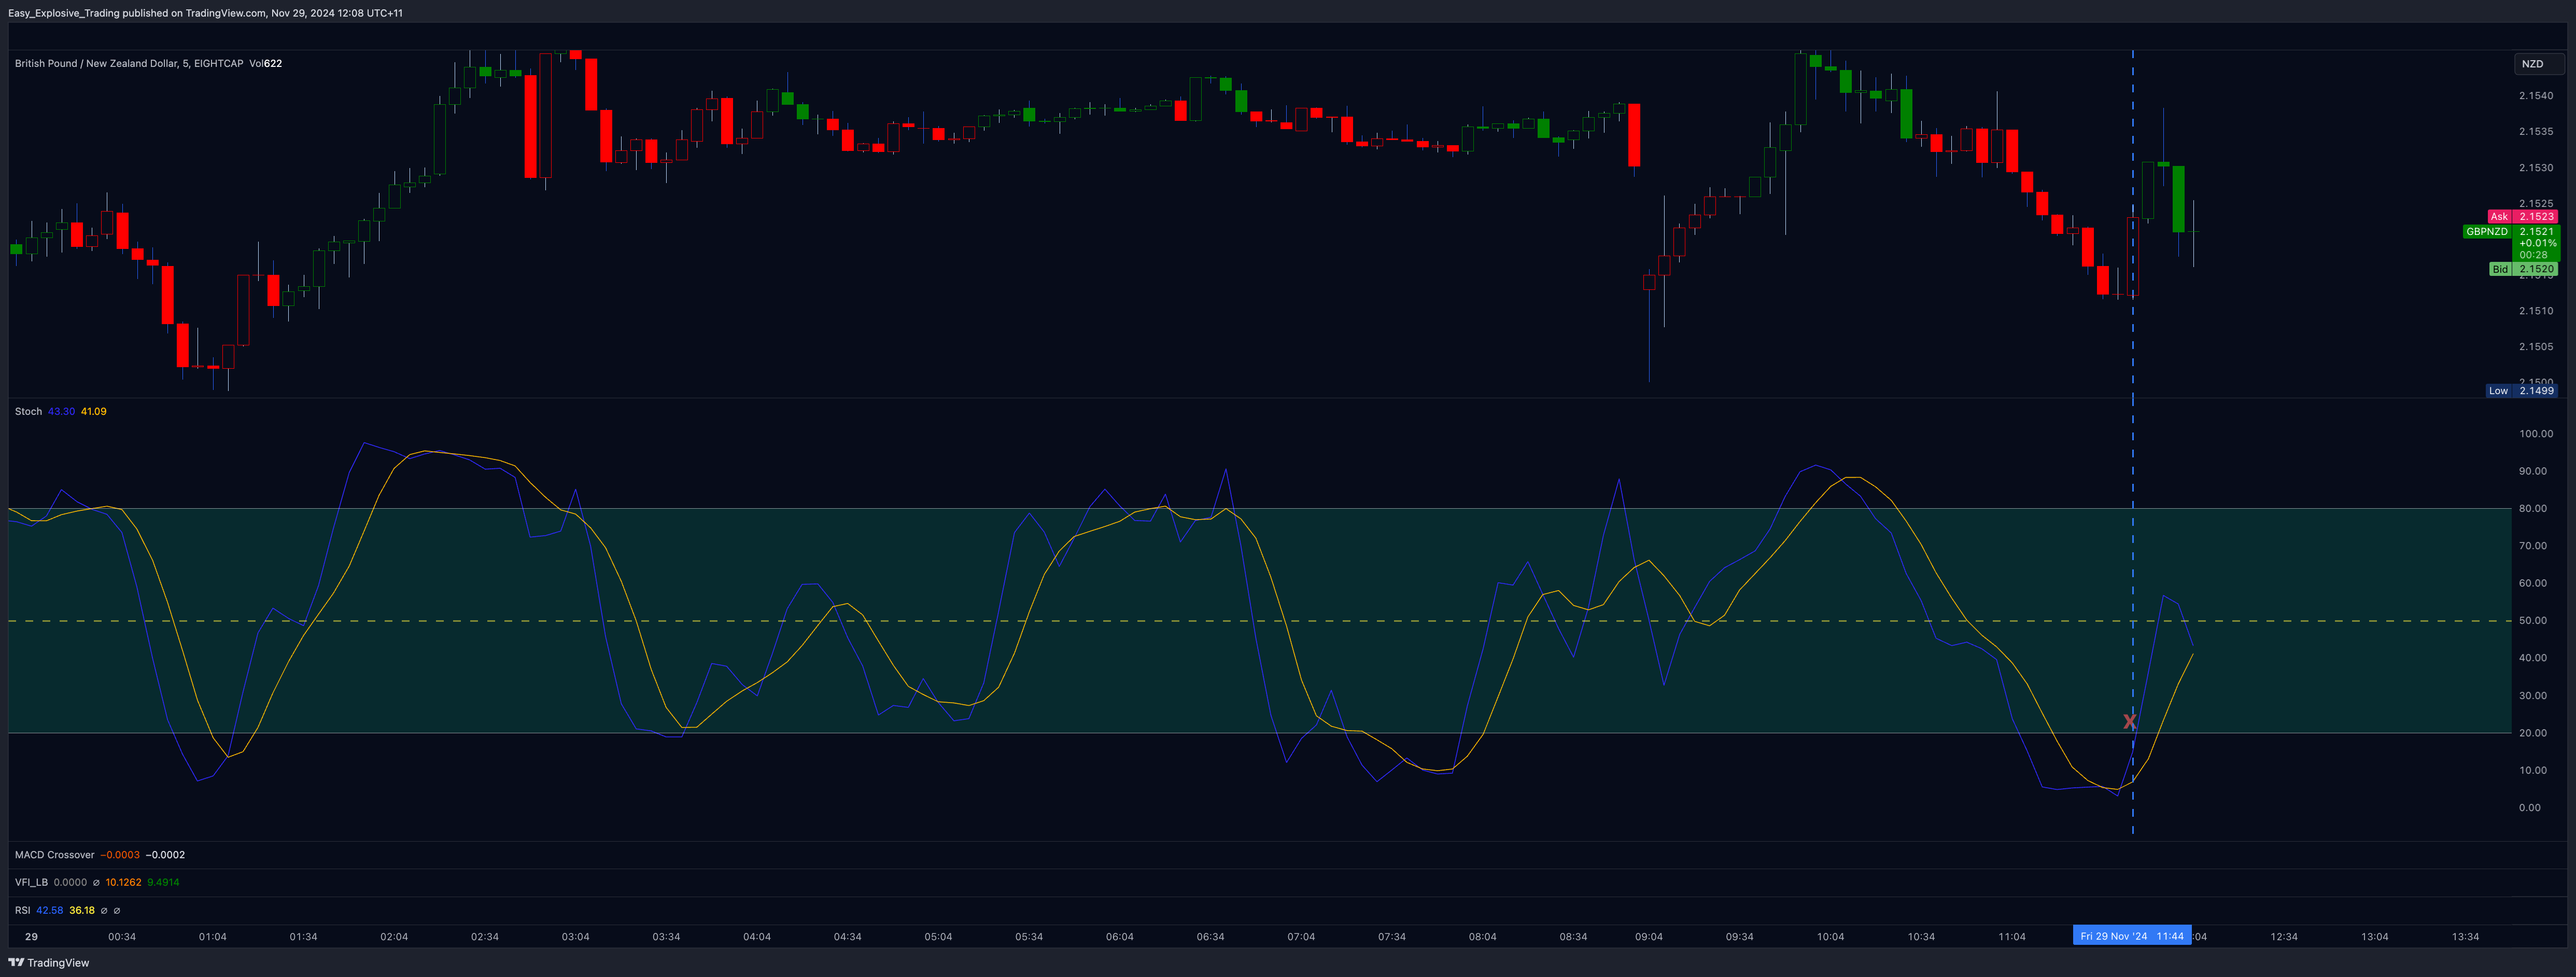Click the 06:34 time axis label
This screenshot has height=977, width=2576.
click(1210, 937)
